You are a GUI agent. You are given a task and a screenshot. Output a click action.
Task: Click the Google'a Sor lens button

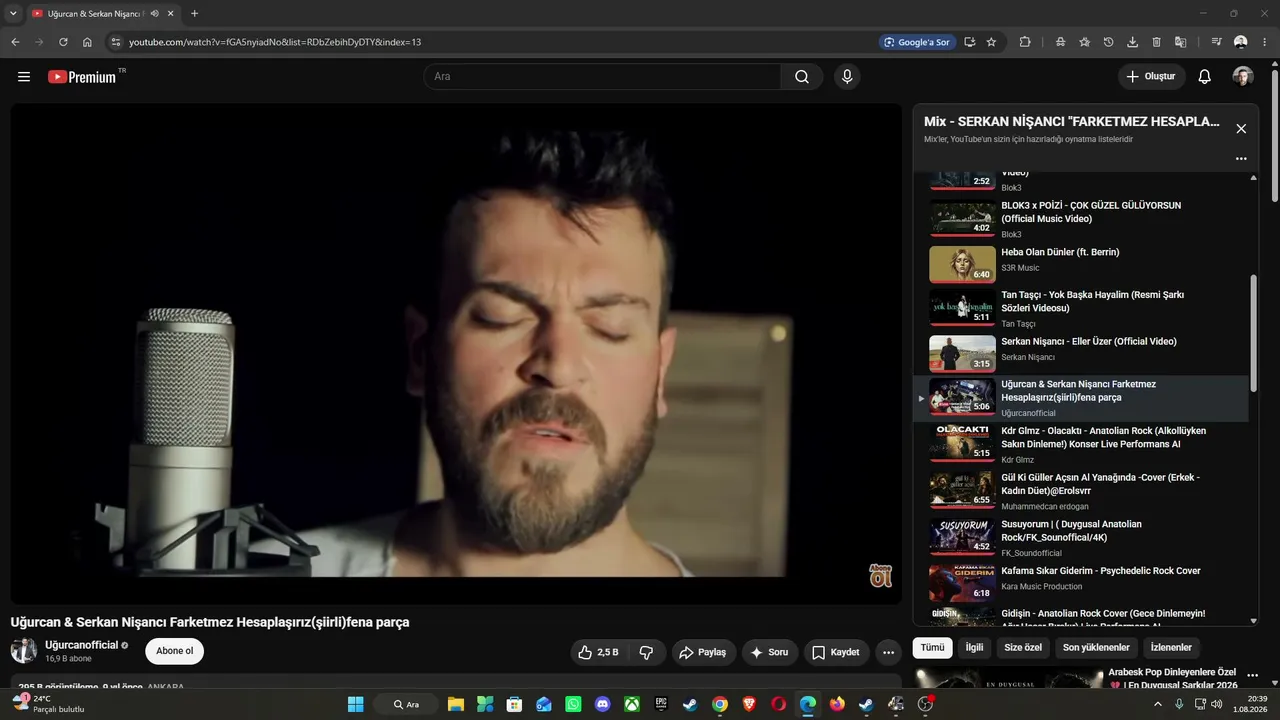916,42
